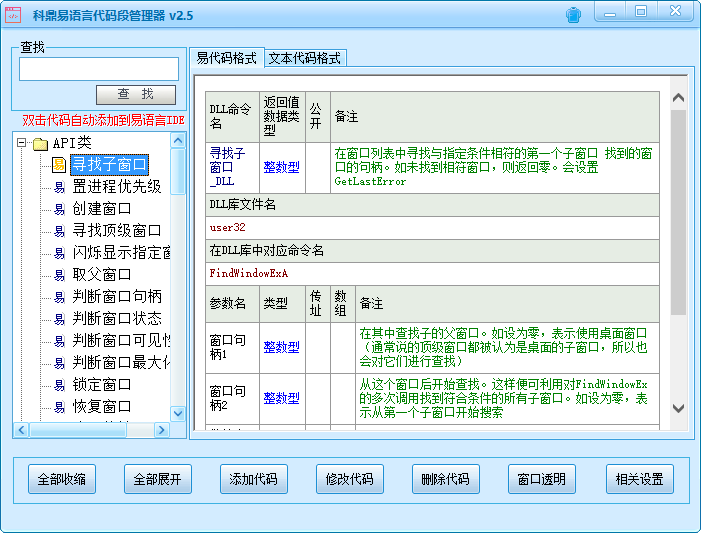
Task: Click the icon next to 创建窗口
Action: click(59, 209)
